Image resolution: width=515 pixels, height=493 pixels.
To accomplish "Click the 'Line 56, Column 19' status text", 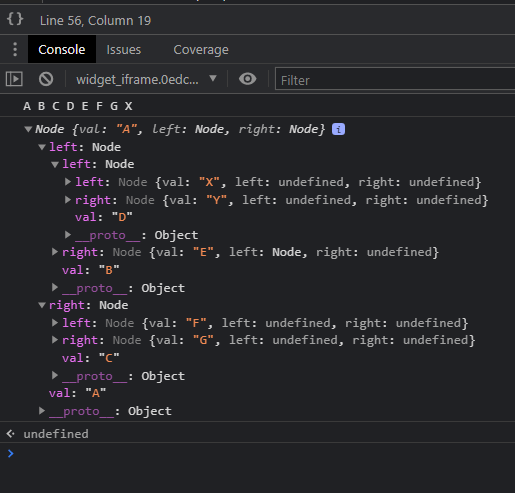I will pos(95,21).
